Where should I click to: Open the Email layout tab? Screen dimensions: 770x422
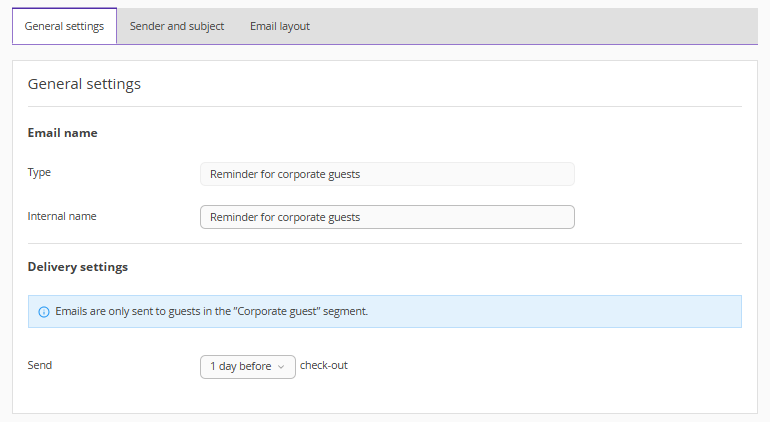point(280,26)
